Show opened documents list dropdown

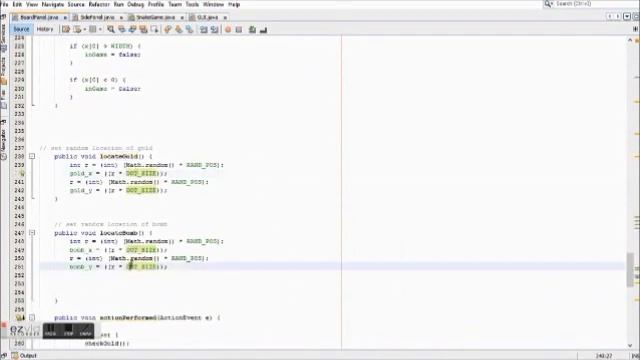pos(627,17)
